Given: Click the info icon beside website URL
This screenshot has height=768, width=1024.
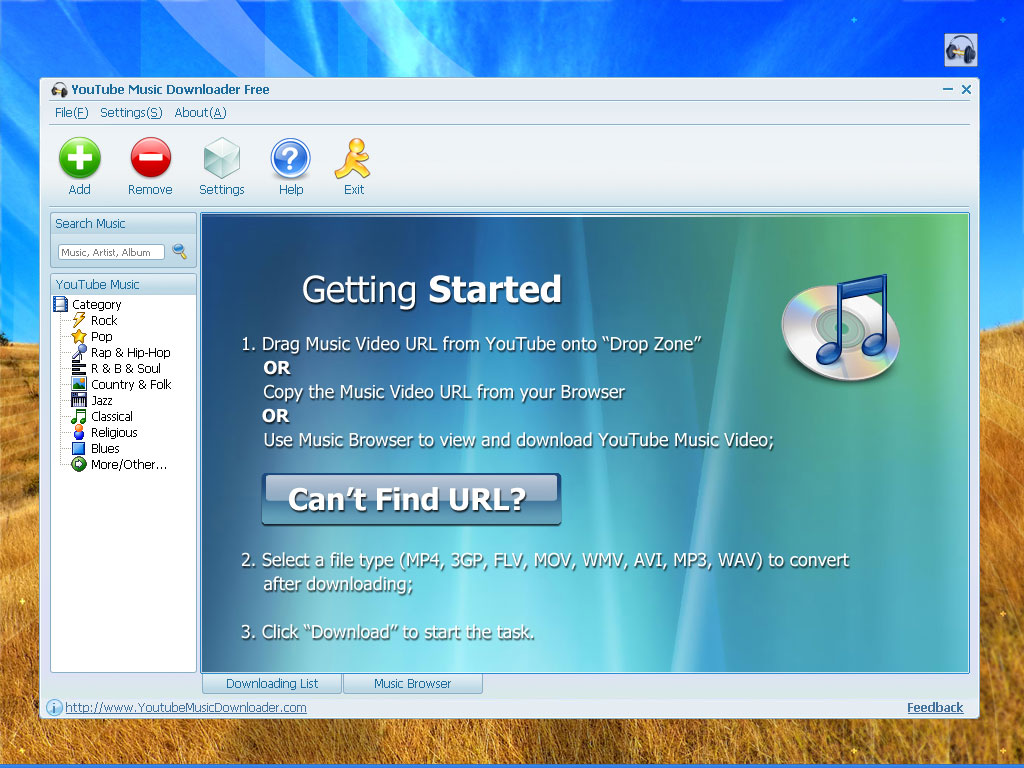Looking at the screenshot, I should pyautogui.click(x=54, y=707).
